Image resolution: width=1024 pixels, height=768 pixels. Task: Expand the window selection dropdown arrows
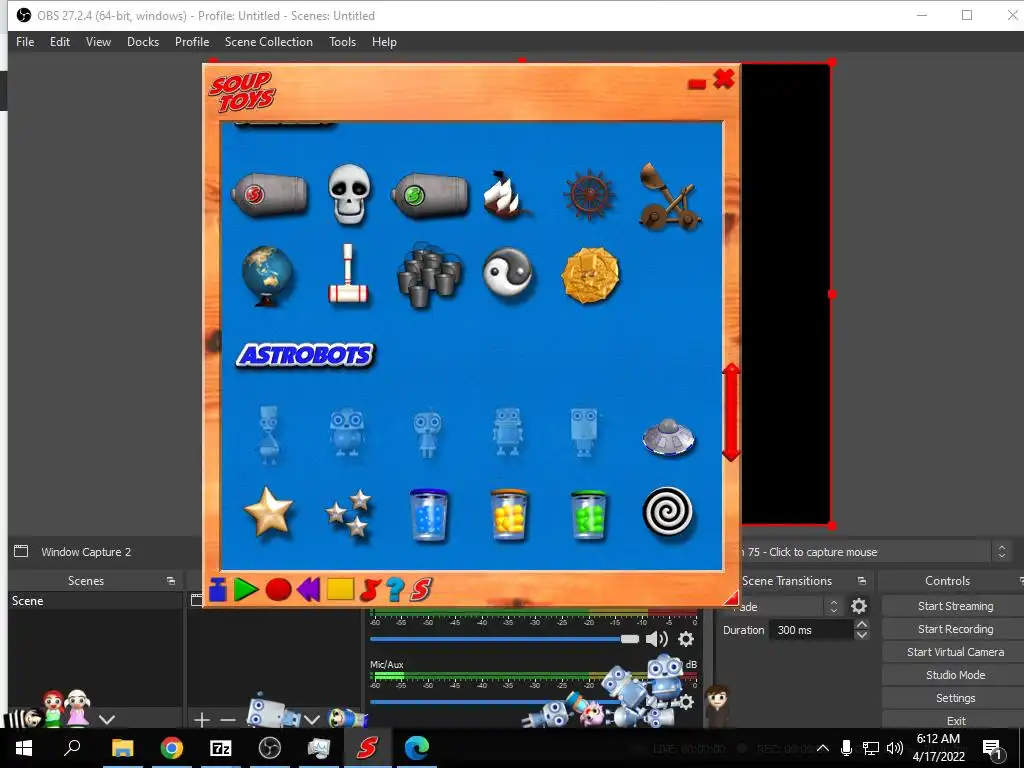pyautogui.click(x=1002, y=552)
